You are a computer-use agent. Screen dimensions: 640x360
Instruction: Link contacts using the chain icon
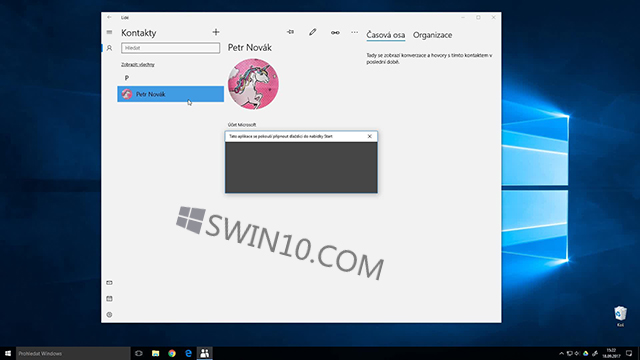[335, 32]
